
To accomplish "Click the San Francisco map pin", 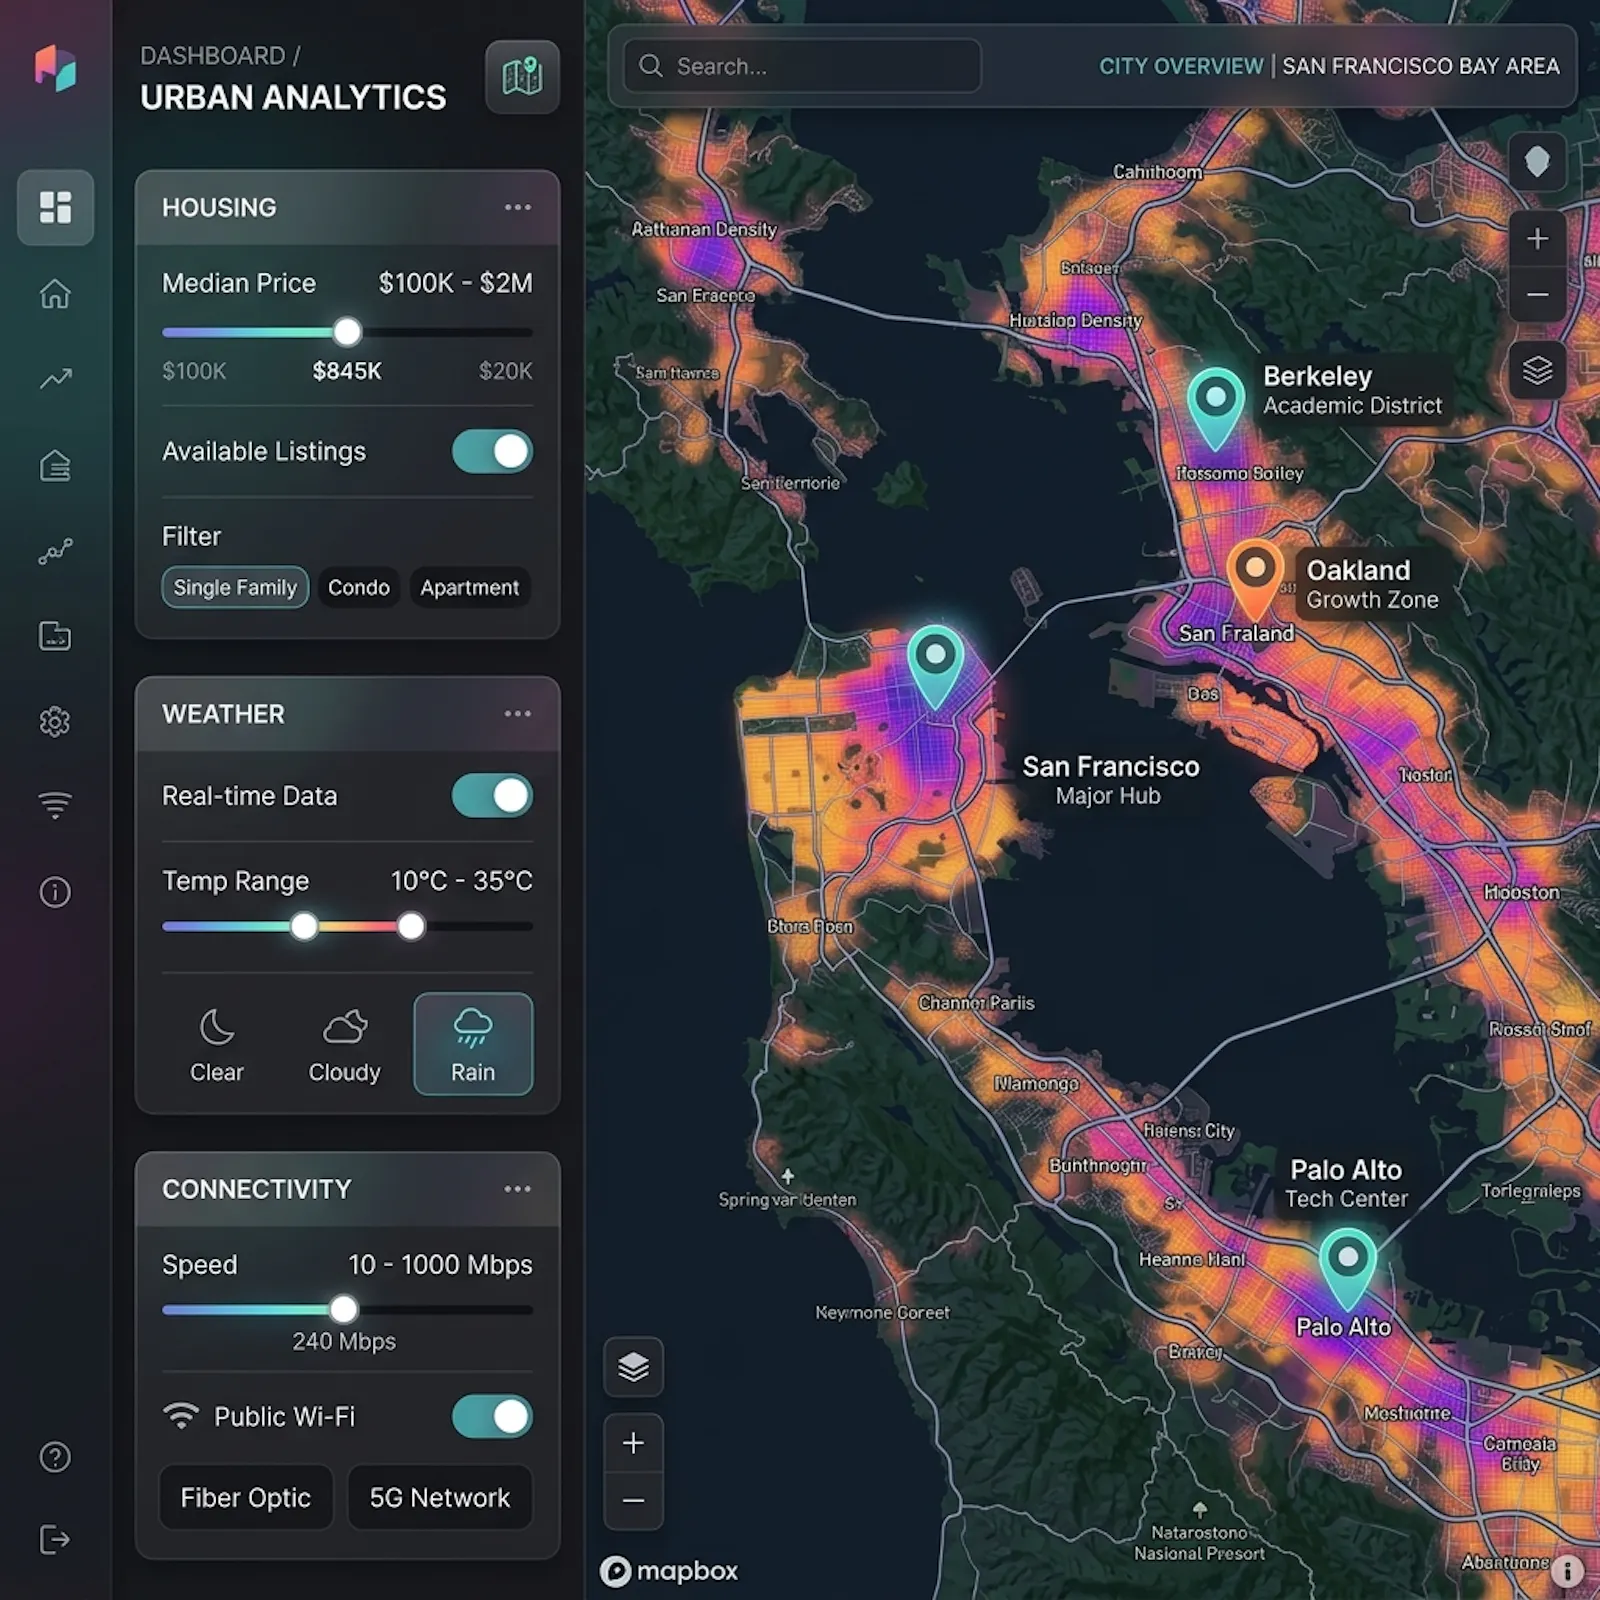I will click(935, 666).
